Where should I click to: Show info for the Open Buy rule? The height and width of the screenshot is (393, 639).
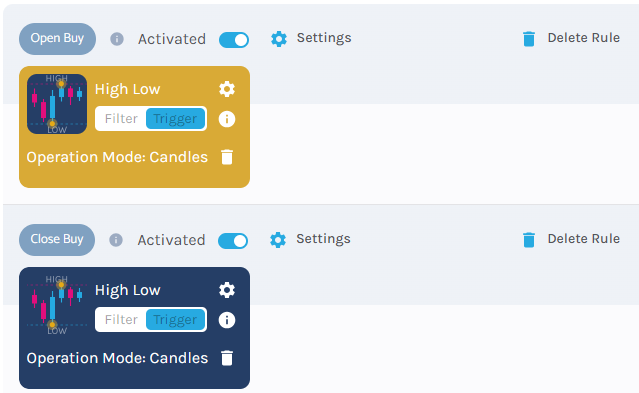tap(117, 39)
